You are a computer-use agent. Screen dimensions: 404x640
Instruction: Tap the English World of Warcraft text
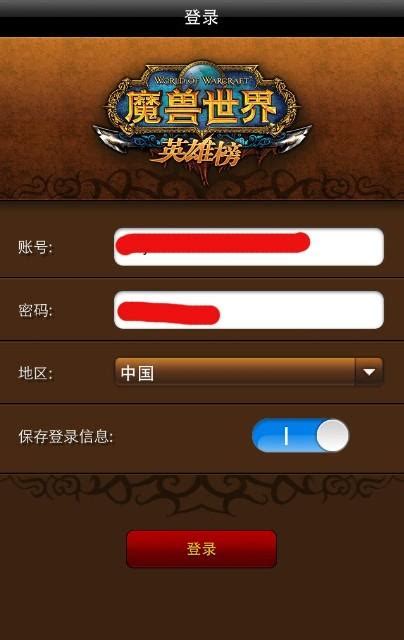pos(202,80)
